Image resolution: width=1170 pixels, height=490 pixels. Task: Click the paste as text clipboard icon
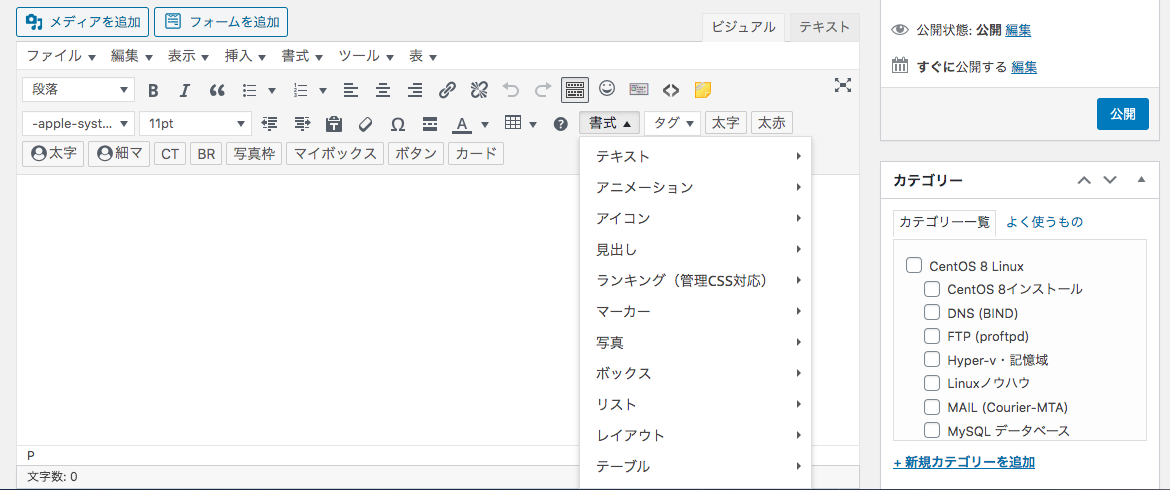pyautogui.click(x=334, y=123)
